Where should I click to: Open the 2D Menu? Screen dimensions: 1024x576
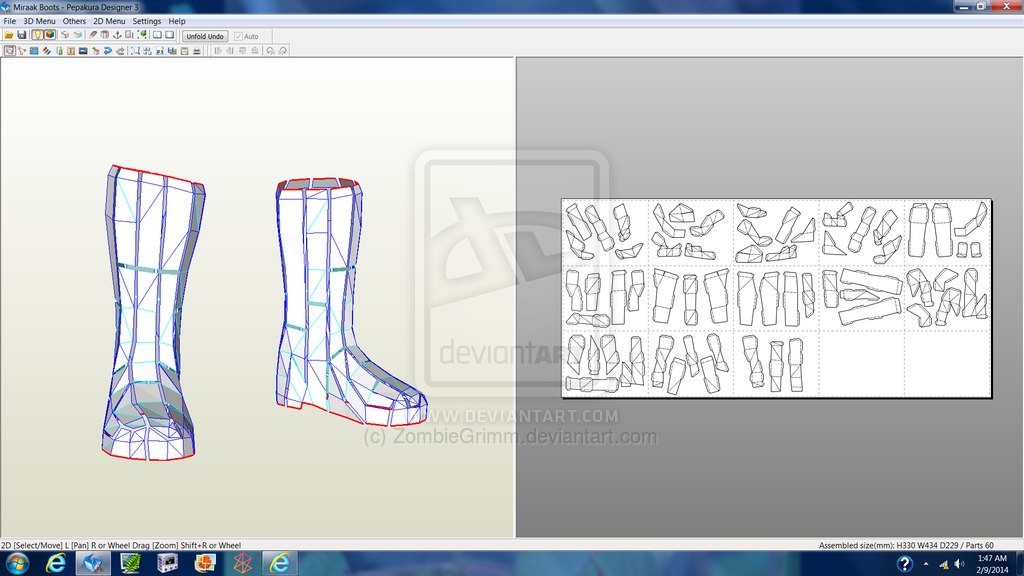(x=109, y=21)
